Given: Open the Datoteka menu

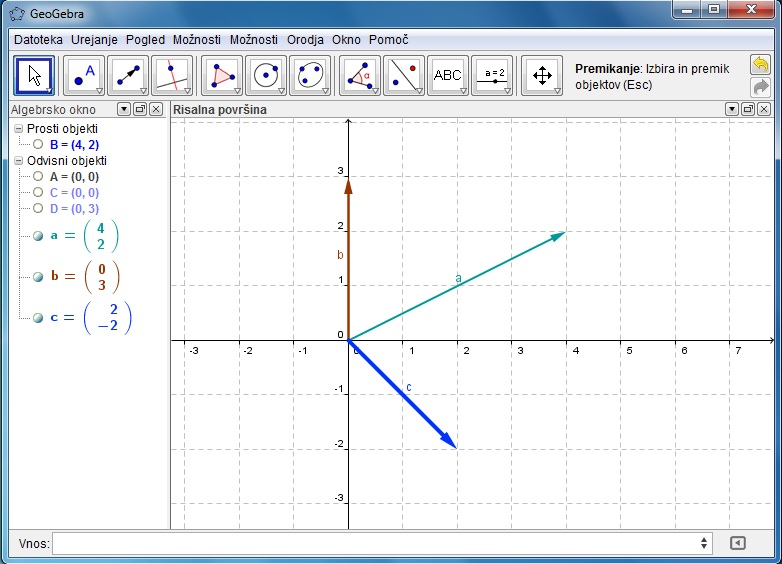Looking at the screenshot, I should point(38,40).
